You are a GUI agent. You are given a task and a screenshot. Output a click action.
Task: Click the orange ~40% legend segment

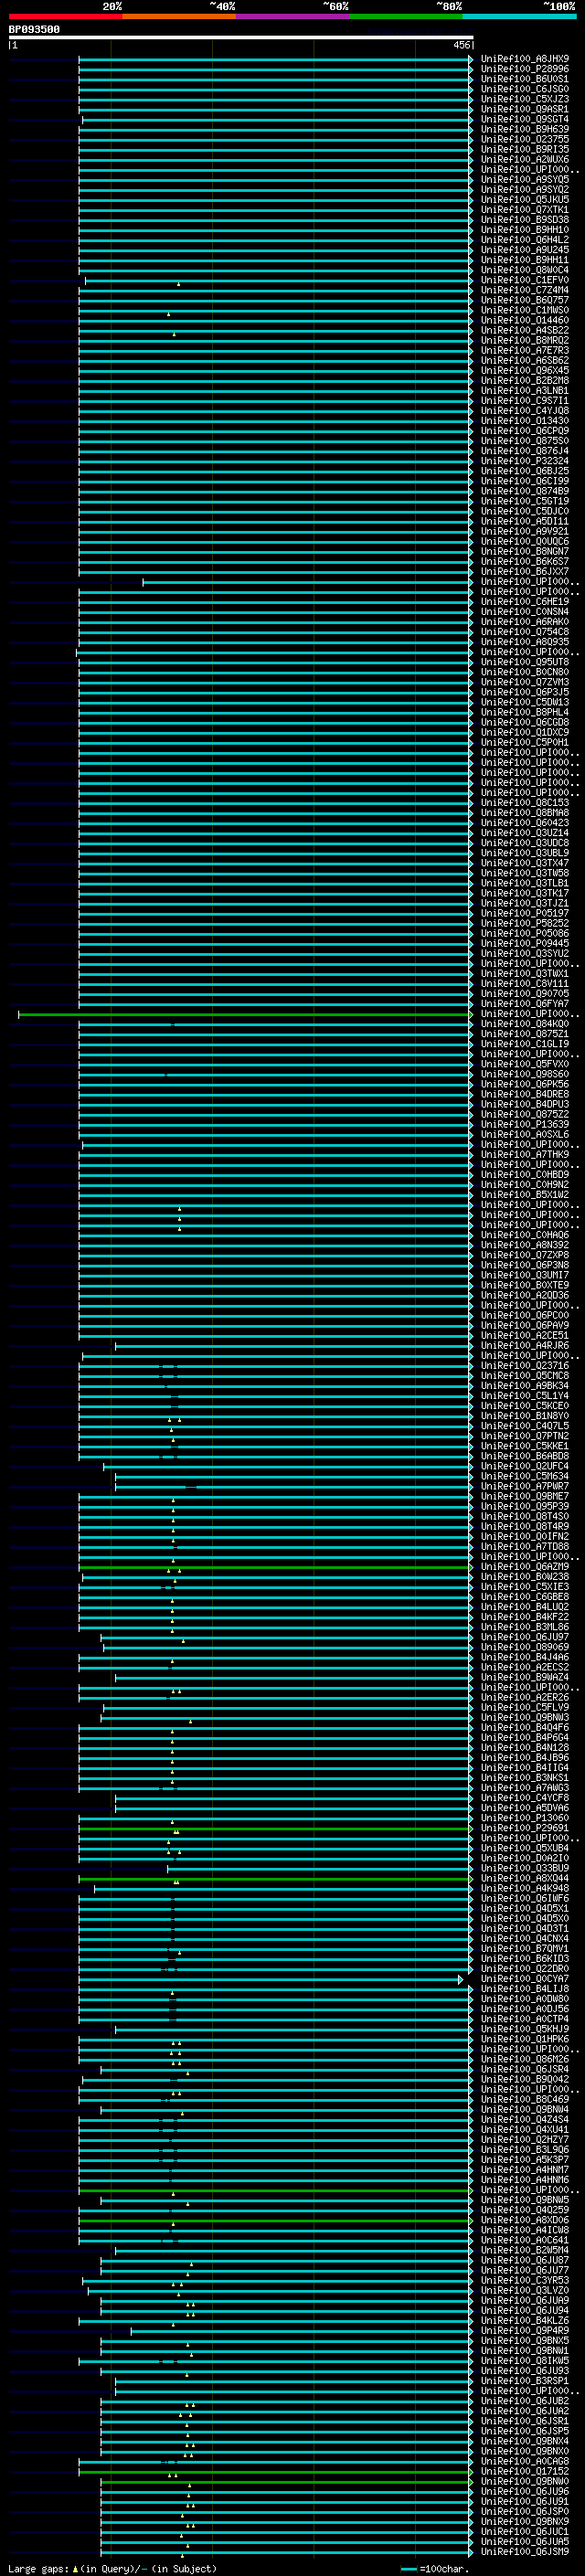point(179,16)
